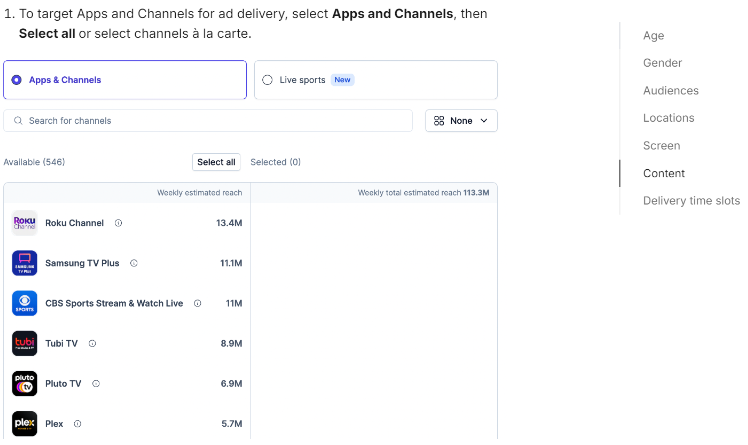Jump to Locations section in sidebar
The height and width of the screenshot is (445, 748).
coord(668,118)
